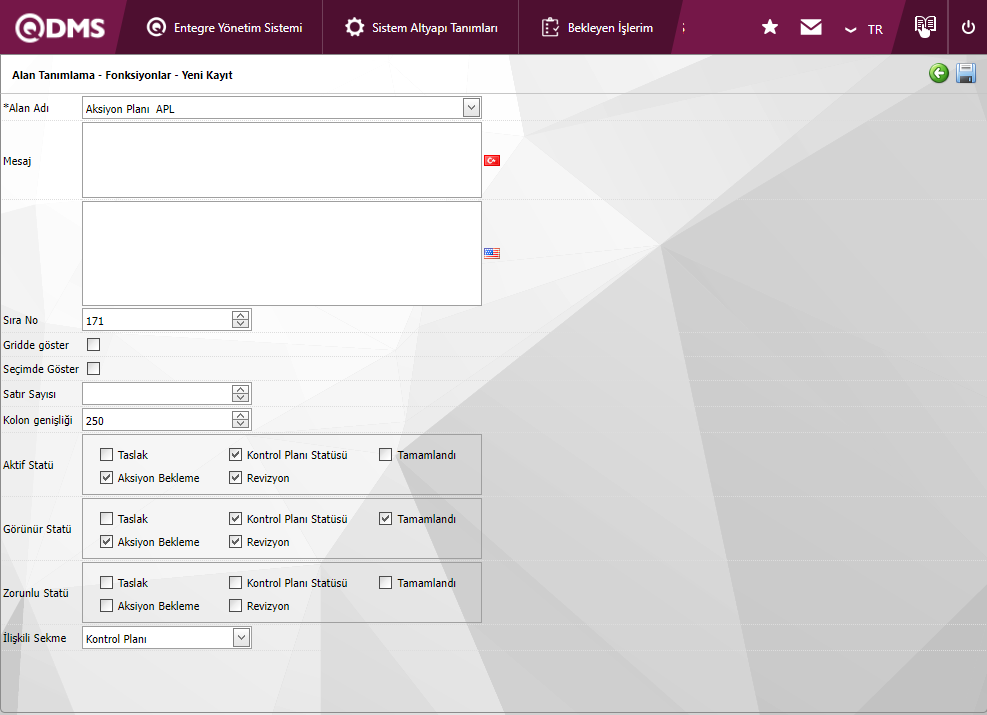Click the Turkish flag beside Mesaj

coord(492,160)
